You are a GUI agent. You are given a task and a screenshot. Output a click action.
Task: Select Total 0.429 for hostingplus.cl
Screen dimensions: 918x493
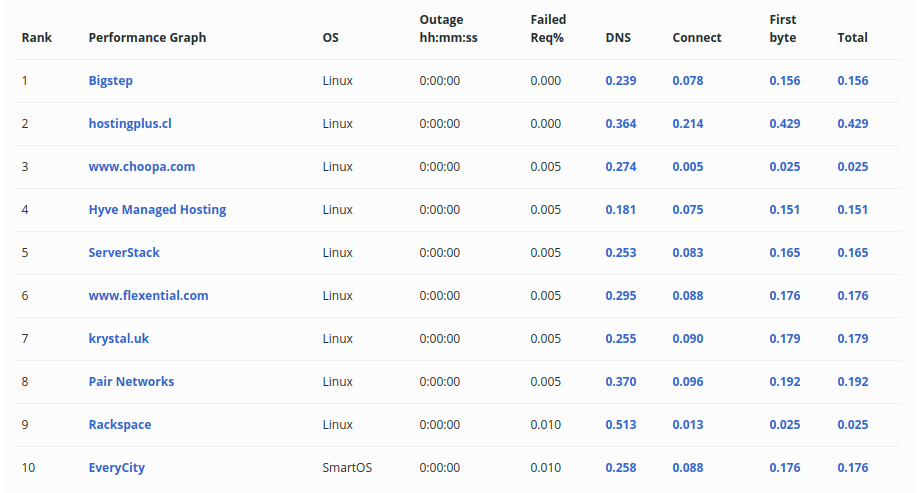pos(852,124)
